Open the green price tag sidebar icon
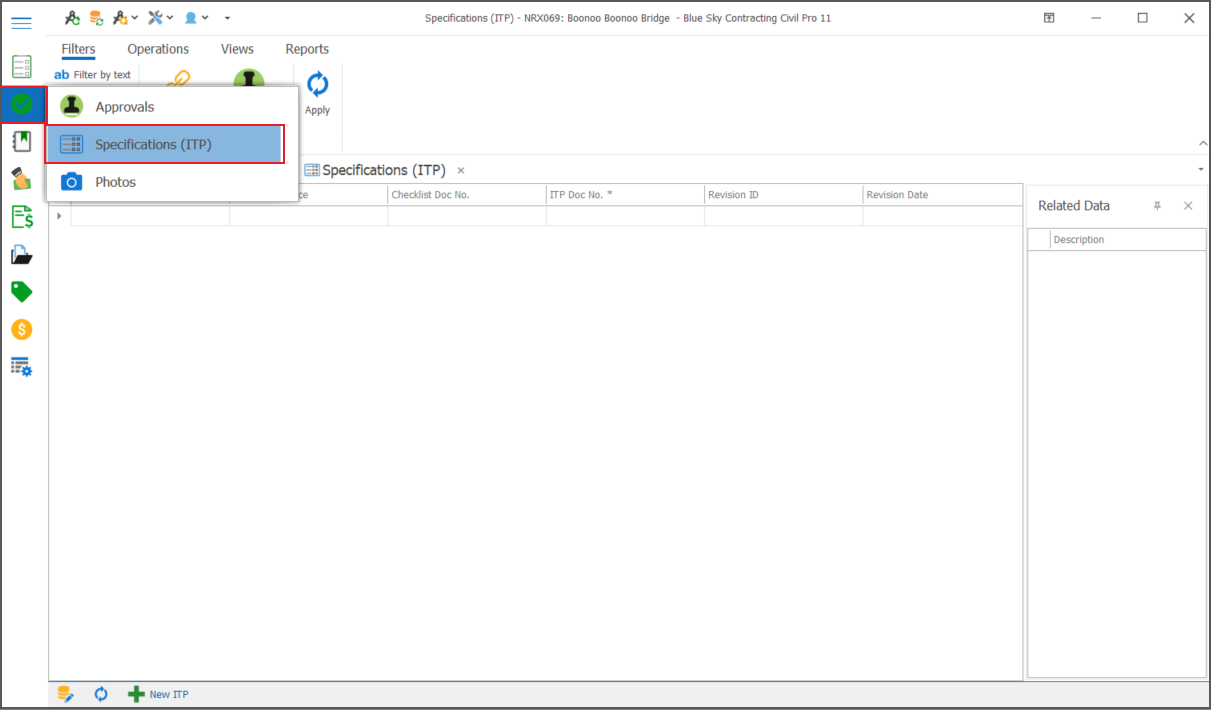 [22, 291]
